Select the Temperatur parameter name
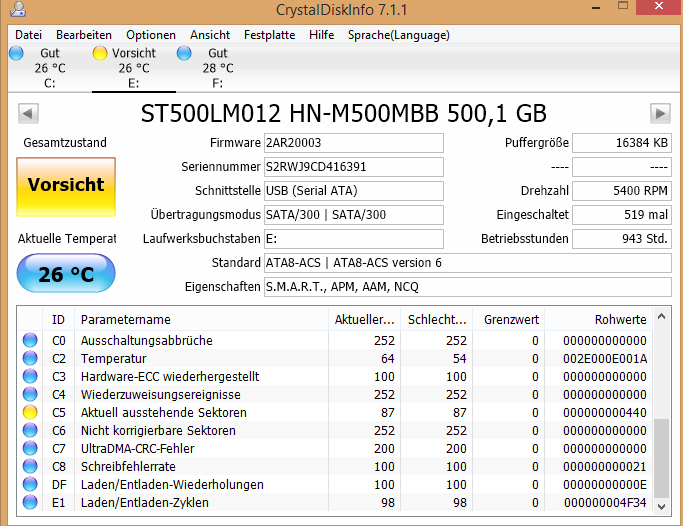 point(113,358)
